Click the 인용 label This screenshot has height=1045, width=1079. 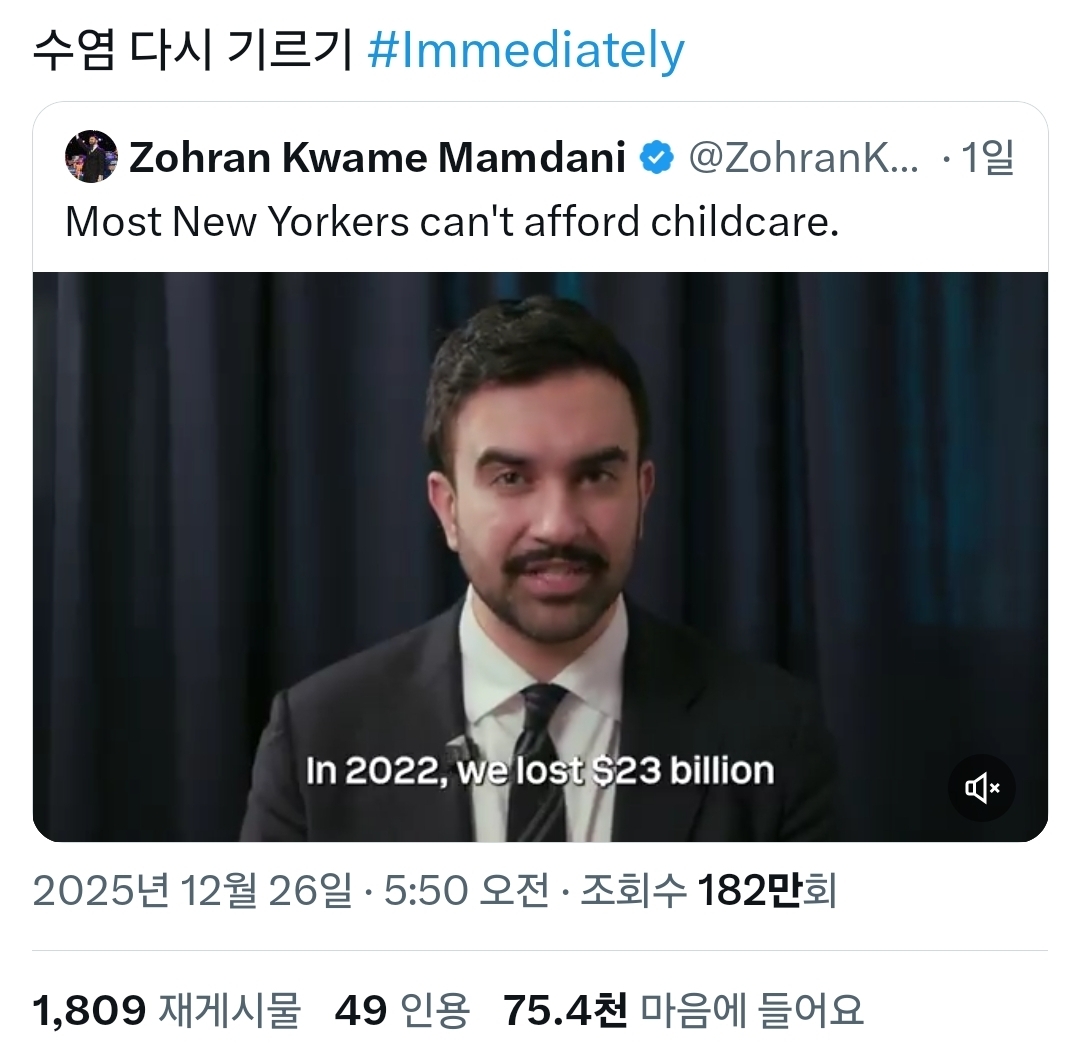pyautogui.click(x=435, y=1011)
